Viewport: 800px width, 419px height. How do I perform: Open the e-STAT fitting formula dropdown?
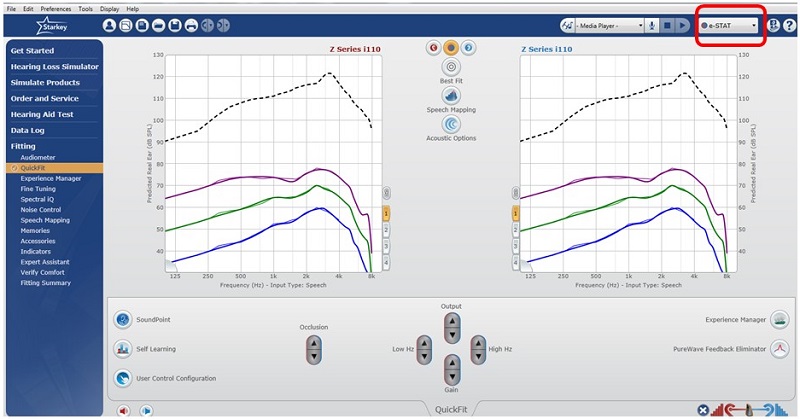(x=729, y=26)
